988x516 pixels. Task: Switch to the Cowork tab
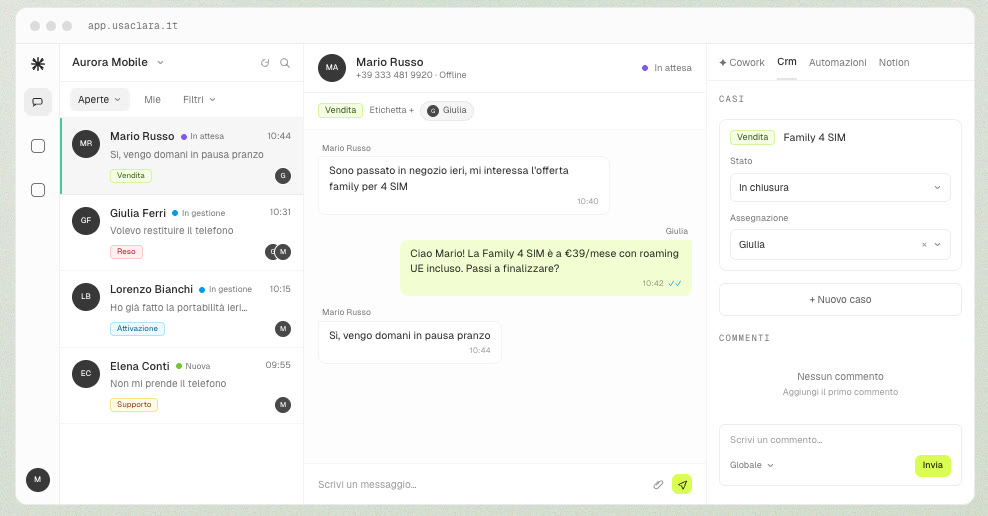coord(742,63)
